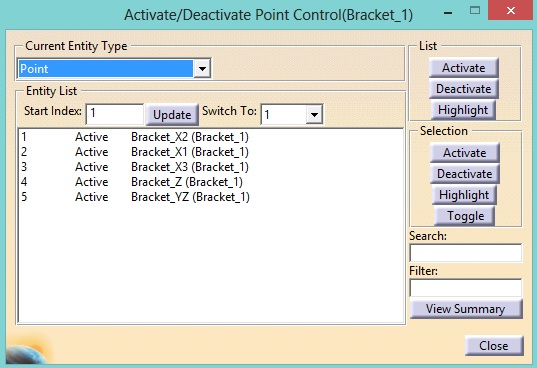This screenshot has height=368, width=537.
Task: Maximize the dialog window
Action: [x=475, y=10]
